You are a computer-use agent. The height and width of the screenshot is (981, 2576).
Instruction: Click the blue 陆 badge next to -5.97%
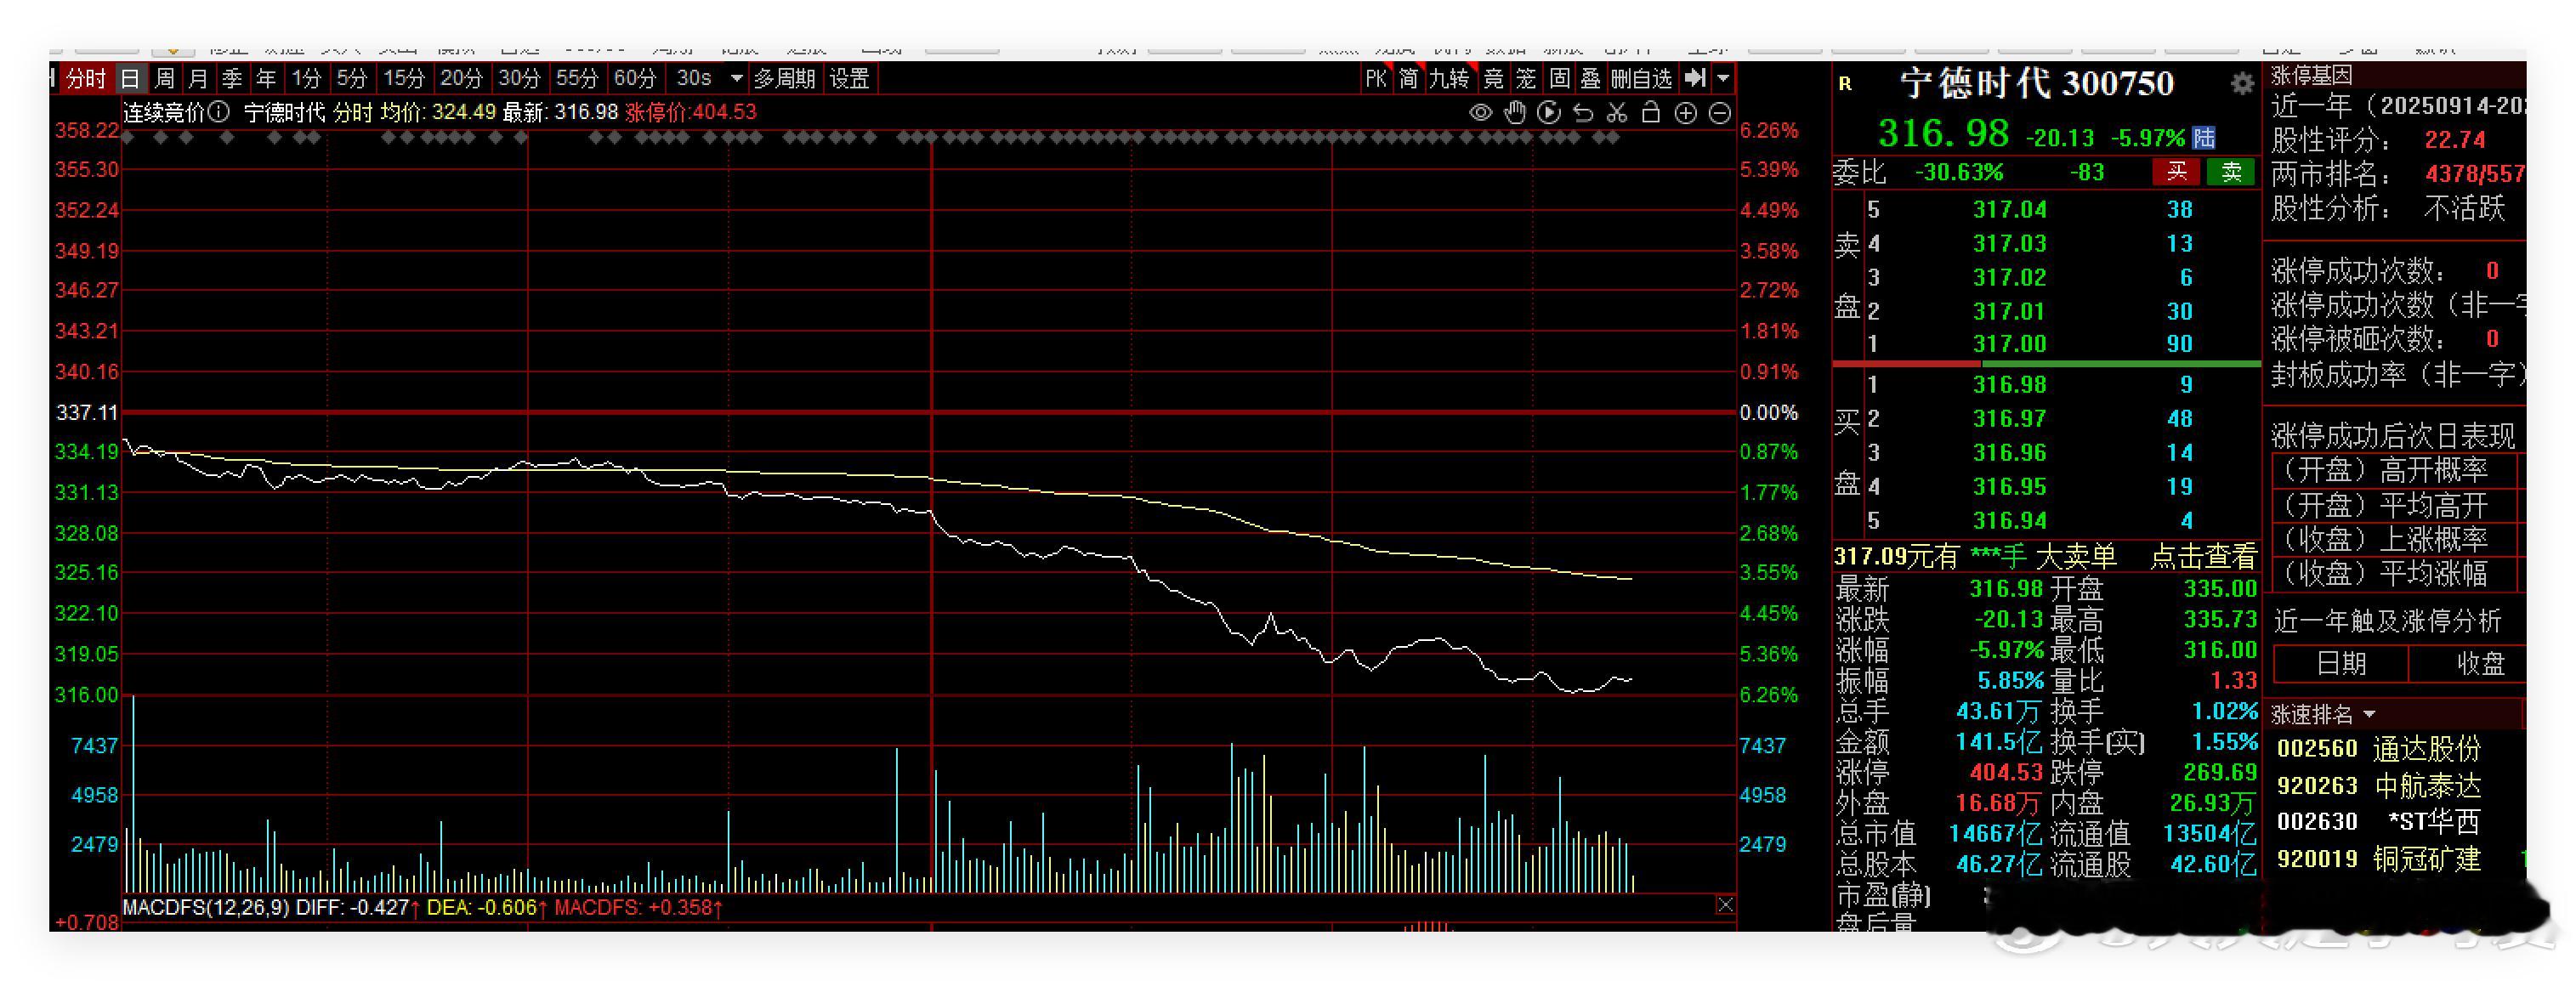tap(2205, 138)
